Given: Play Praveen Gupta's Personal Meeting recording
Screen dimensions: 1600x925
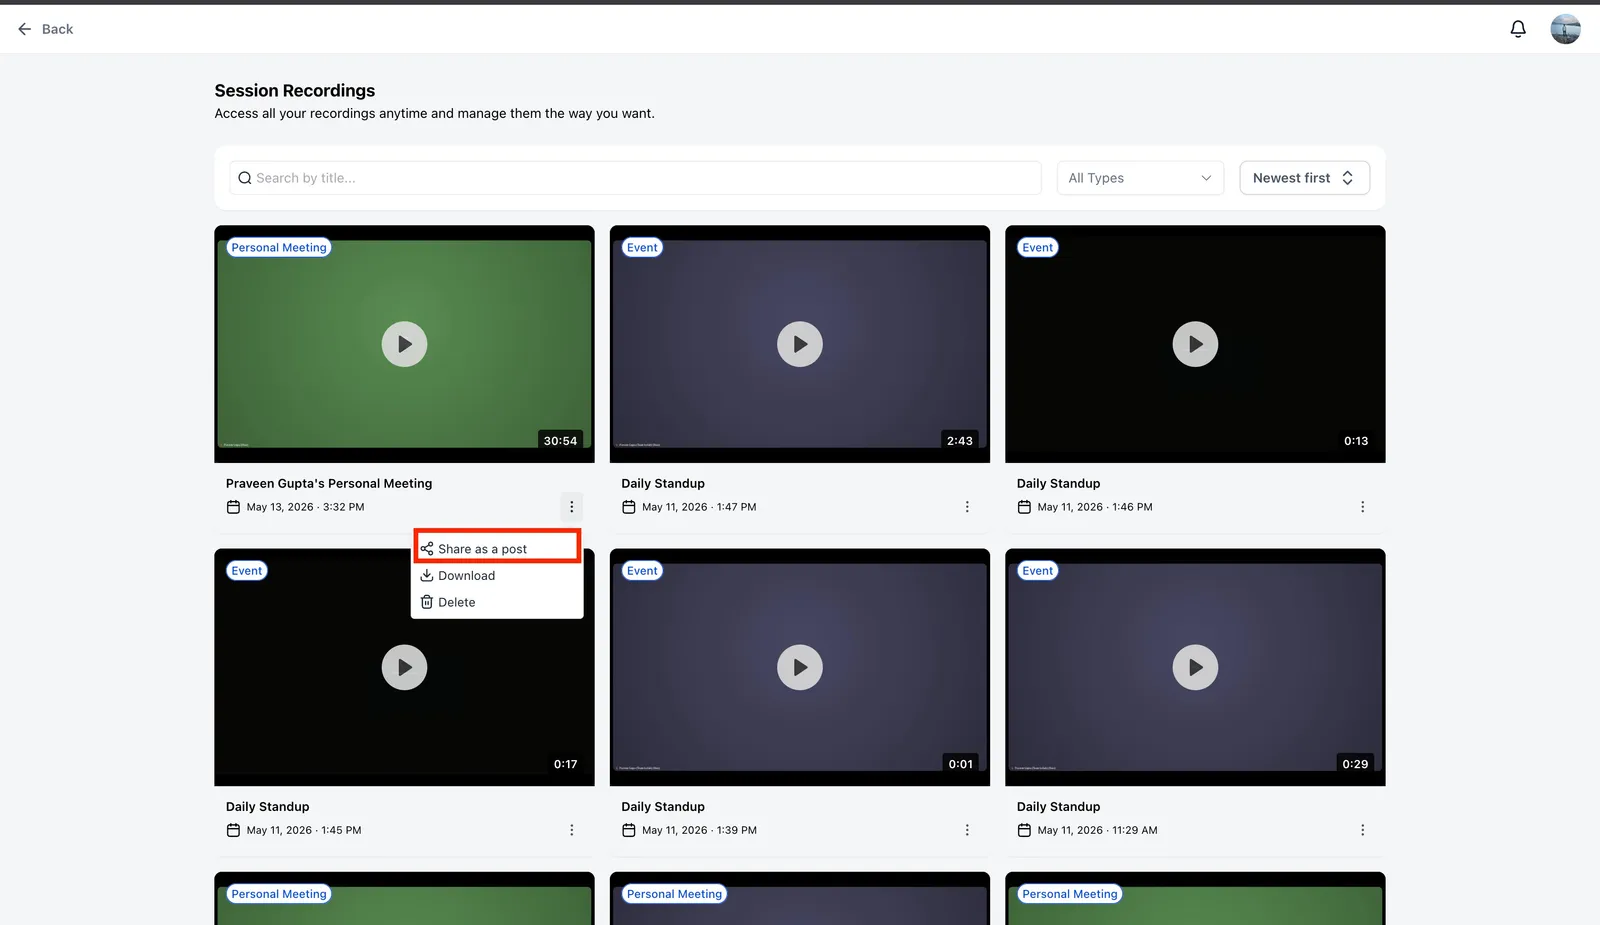Looking at the screenshot, I should (x=404, y=344).
